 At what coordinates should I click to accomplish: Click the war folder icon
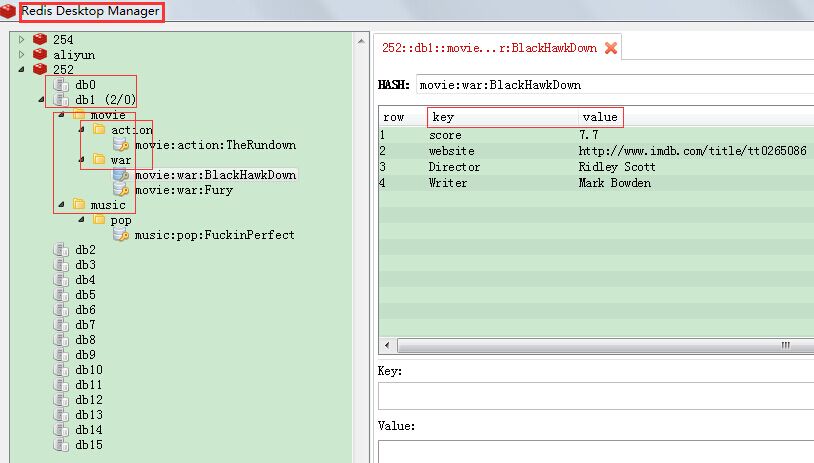99,159
